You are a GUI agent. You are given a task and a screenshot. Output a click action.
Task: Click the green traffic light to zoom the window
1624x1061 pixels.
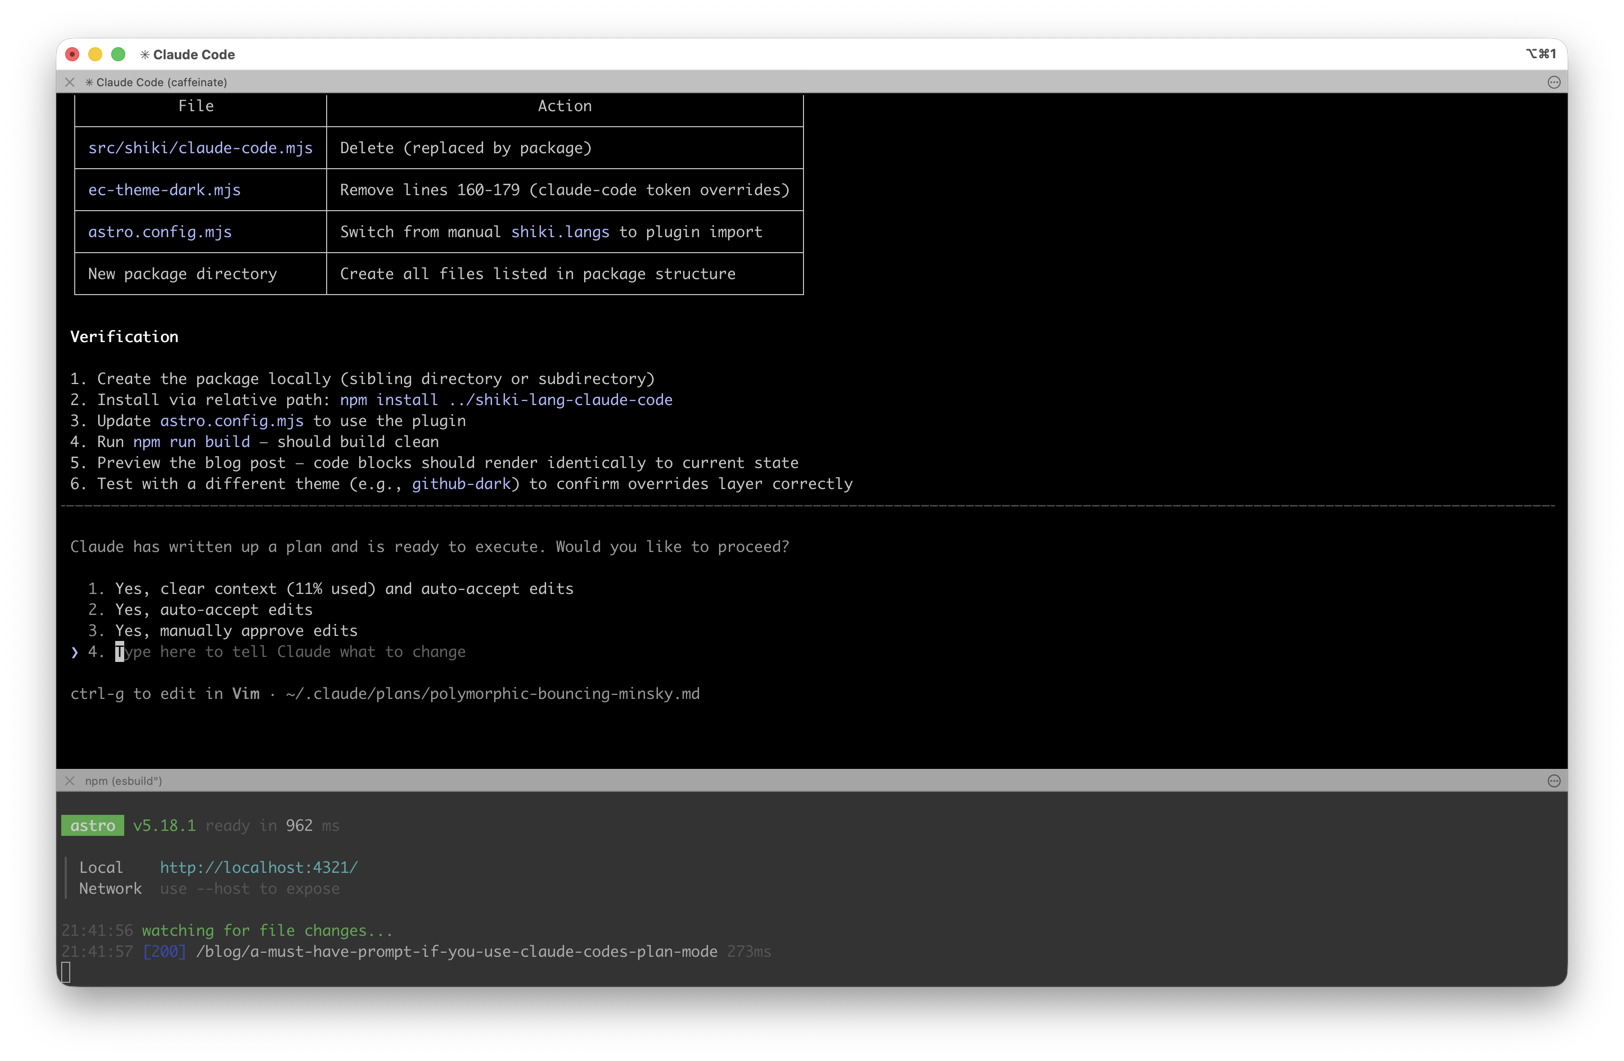point(118,54)
